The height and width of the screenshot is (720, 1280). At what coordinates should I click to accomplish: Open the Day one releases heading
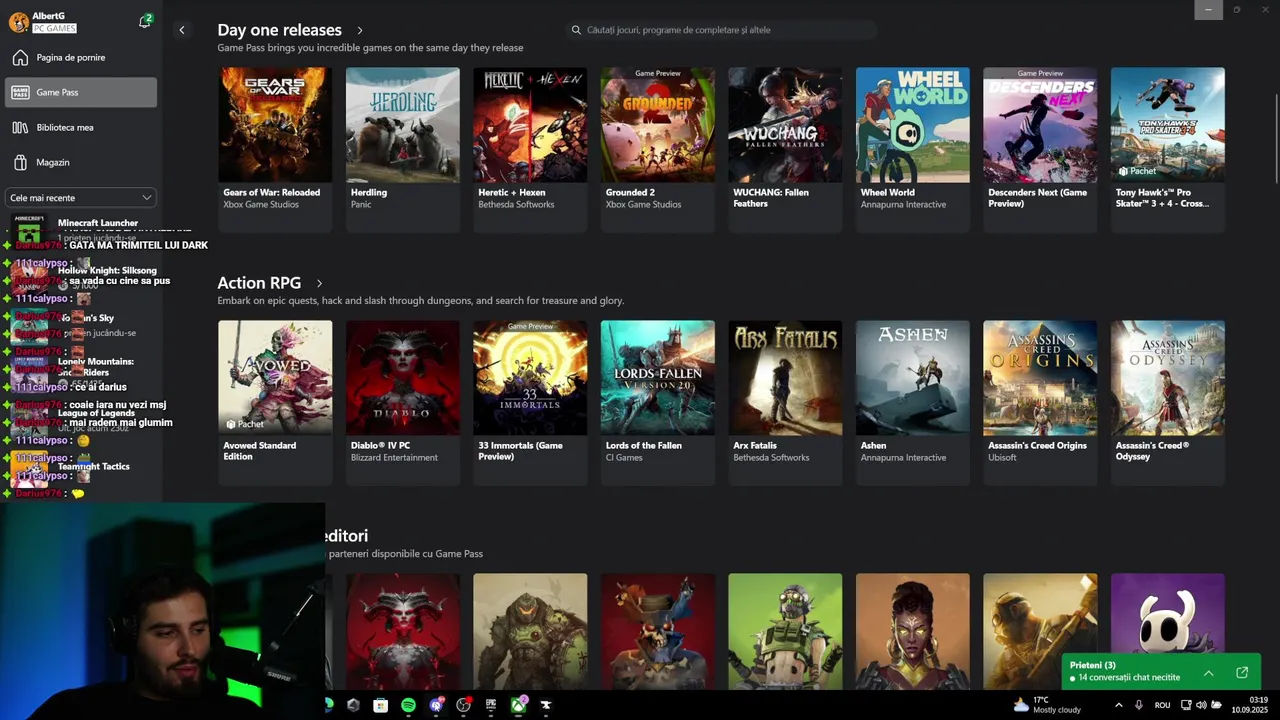coord(279,30)
